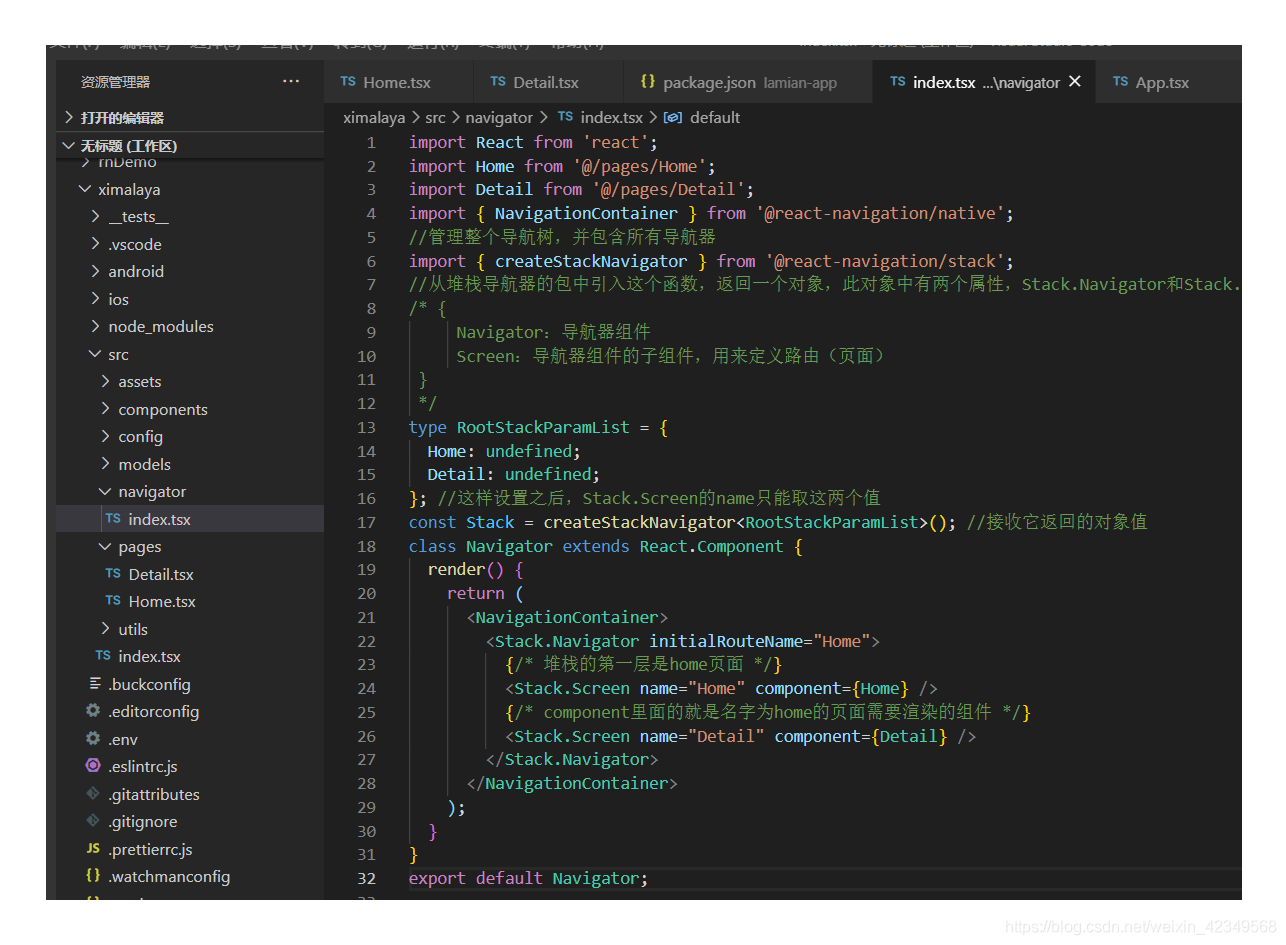
Task: Expand the models folder
Action: click(x=190, y=464)
